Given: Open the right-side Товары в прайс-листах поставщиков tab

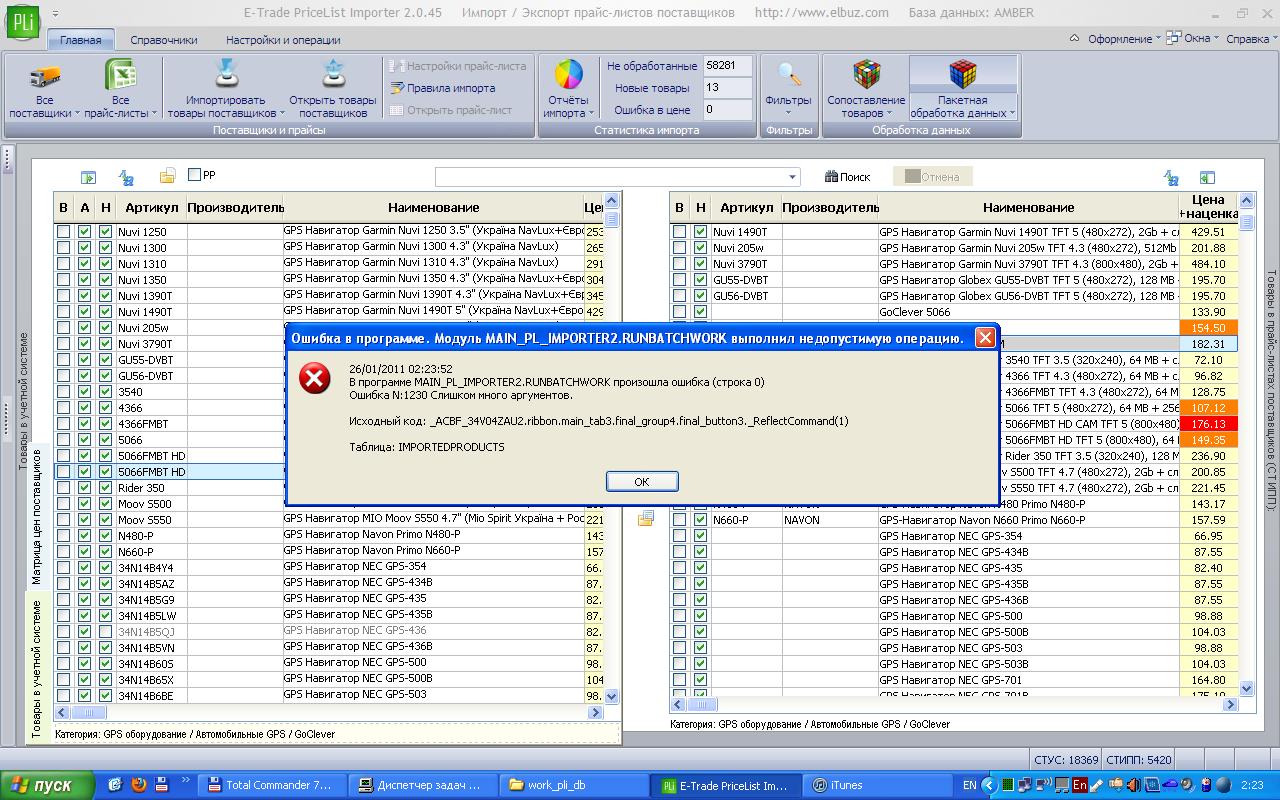Looking at the screenshot, I should click(1271, 390).
